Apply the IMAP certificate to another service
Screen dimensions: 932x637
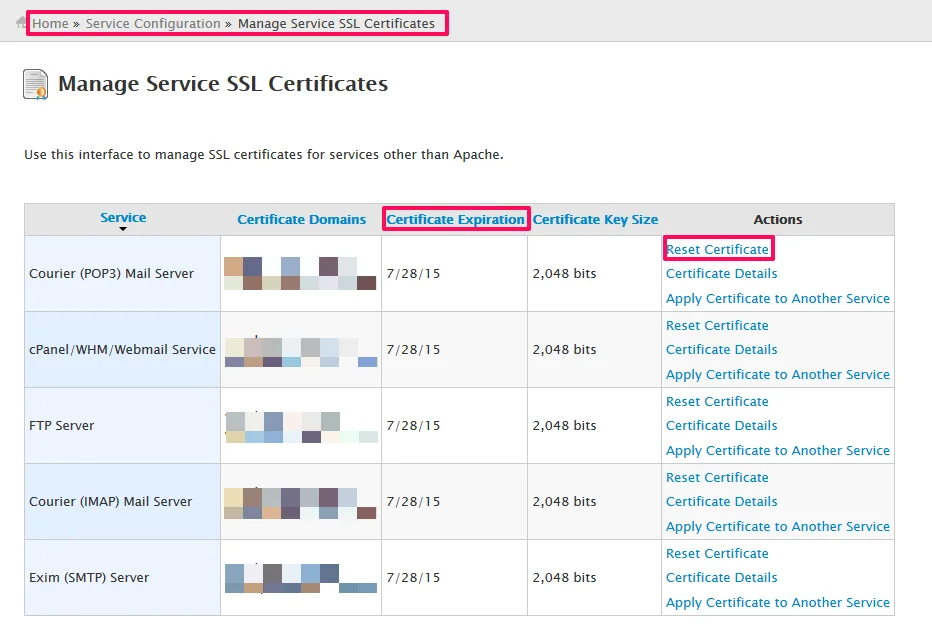(777, 526)
